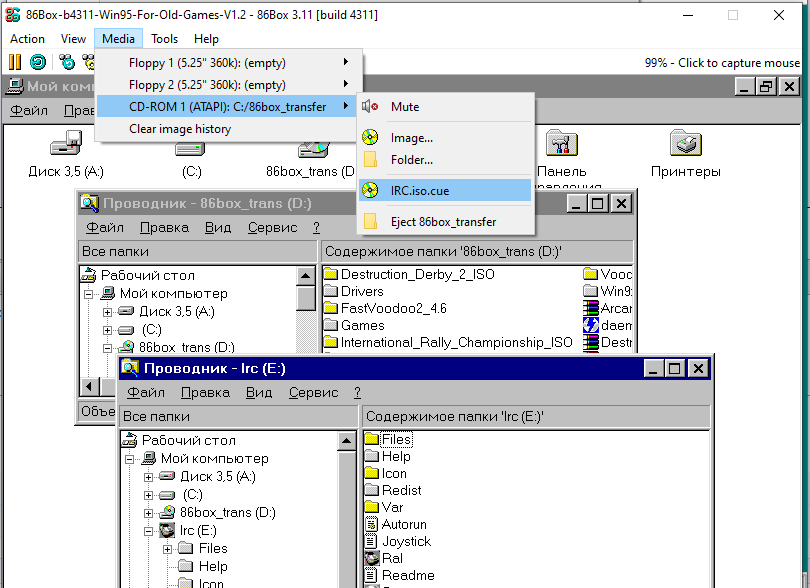The height and width of the screenshot is (588, 810).
Task: Select the Диск 3,5 (A:) floppy drive icon in Мой компьютер
Action: (x=66, y=143)
